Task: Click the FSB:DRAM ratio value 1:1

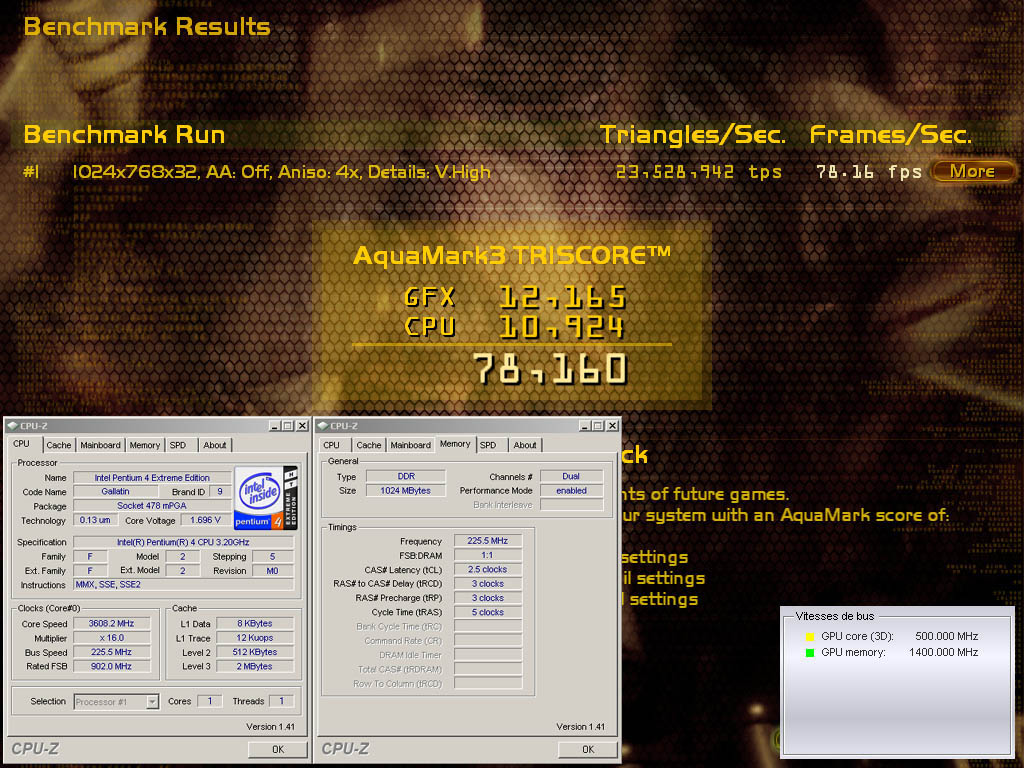Action: [488, 555]
